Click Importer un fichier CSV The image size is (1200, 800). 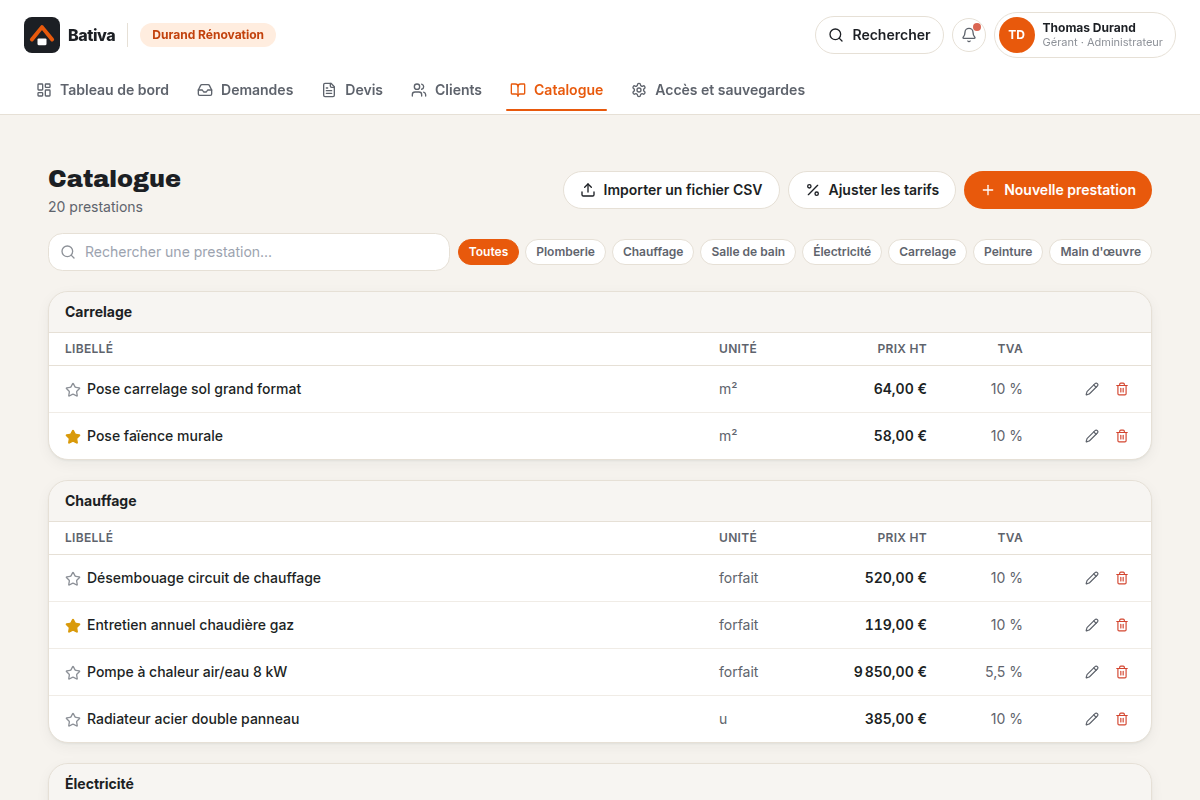tap(671, 190)
